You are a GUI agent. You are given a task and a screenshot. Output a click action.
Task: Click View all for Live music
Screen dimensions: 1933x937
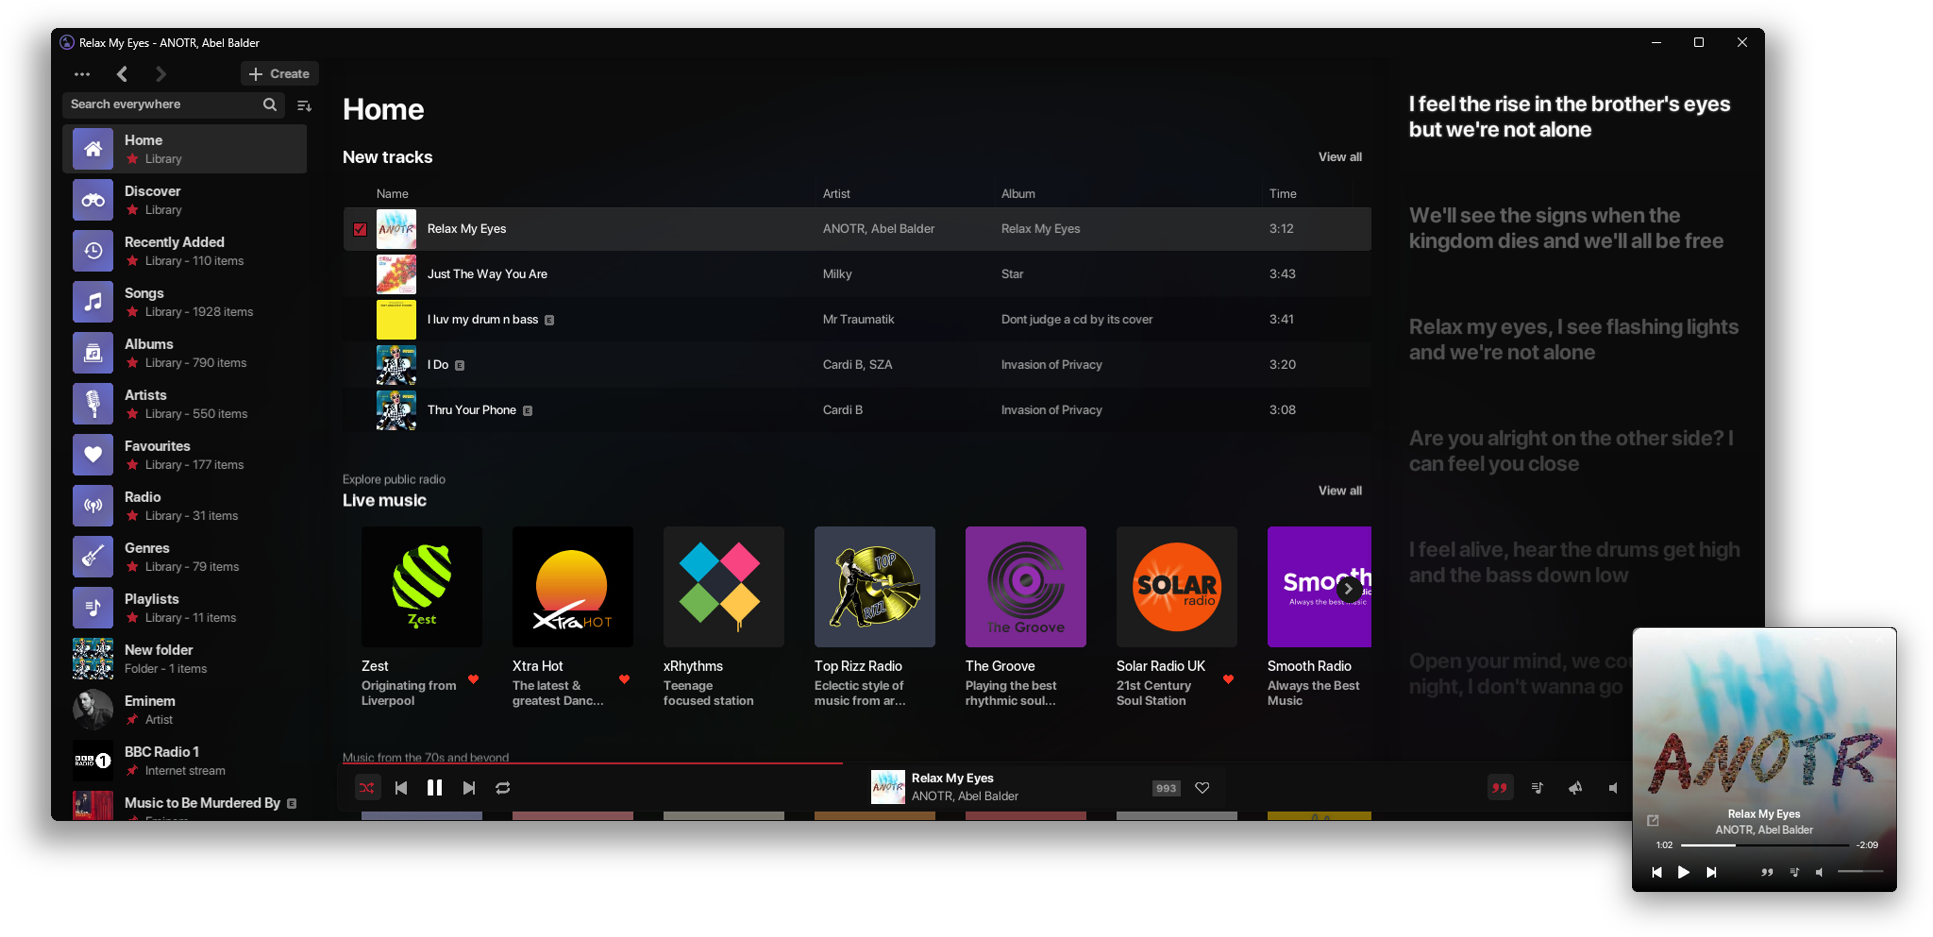pos(1340,491)
